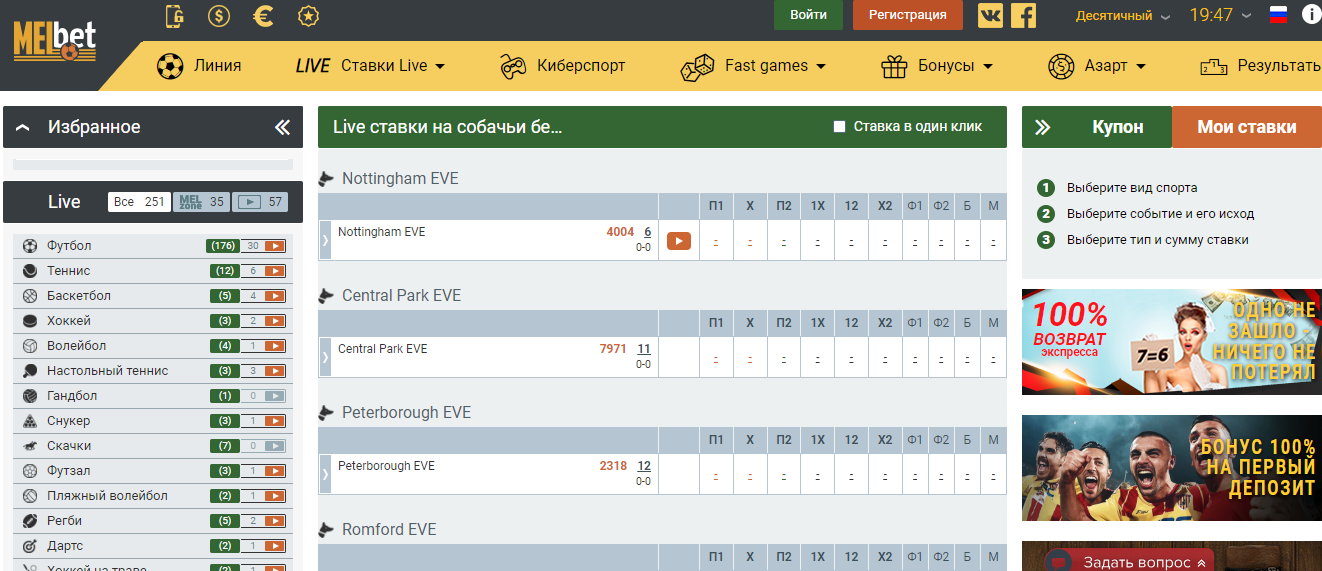This screenshot has height=571, width=1322.
Task: Click the dollar coin icon
Action: click(x=219, y=15)
